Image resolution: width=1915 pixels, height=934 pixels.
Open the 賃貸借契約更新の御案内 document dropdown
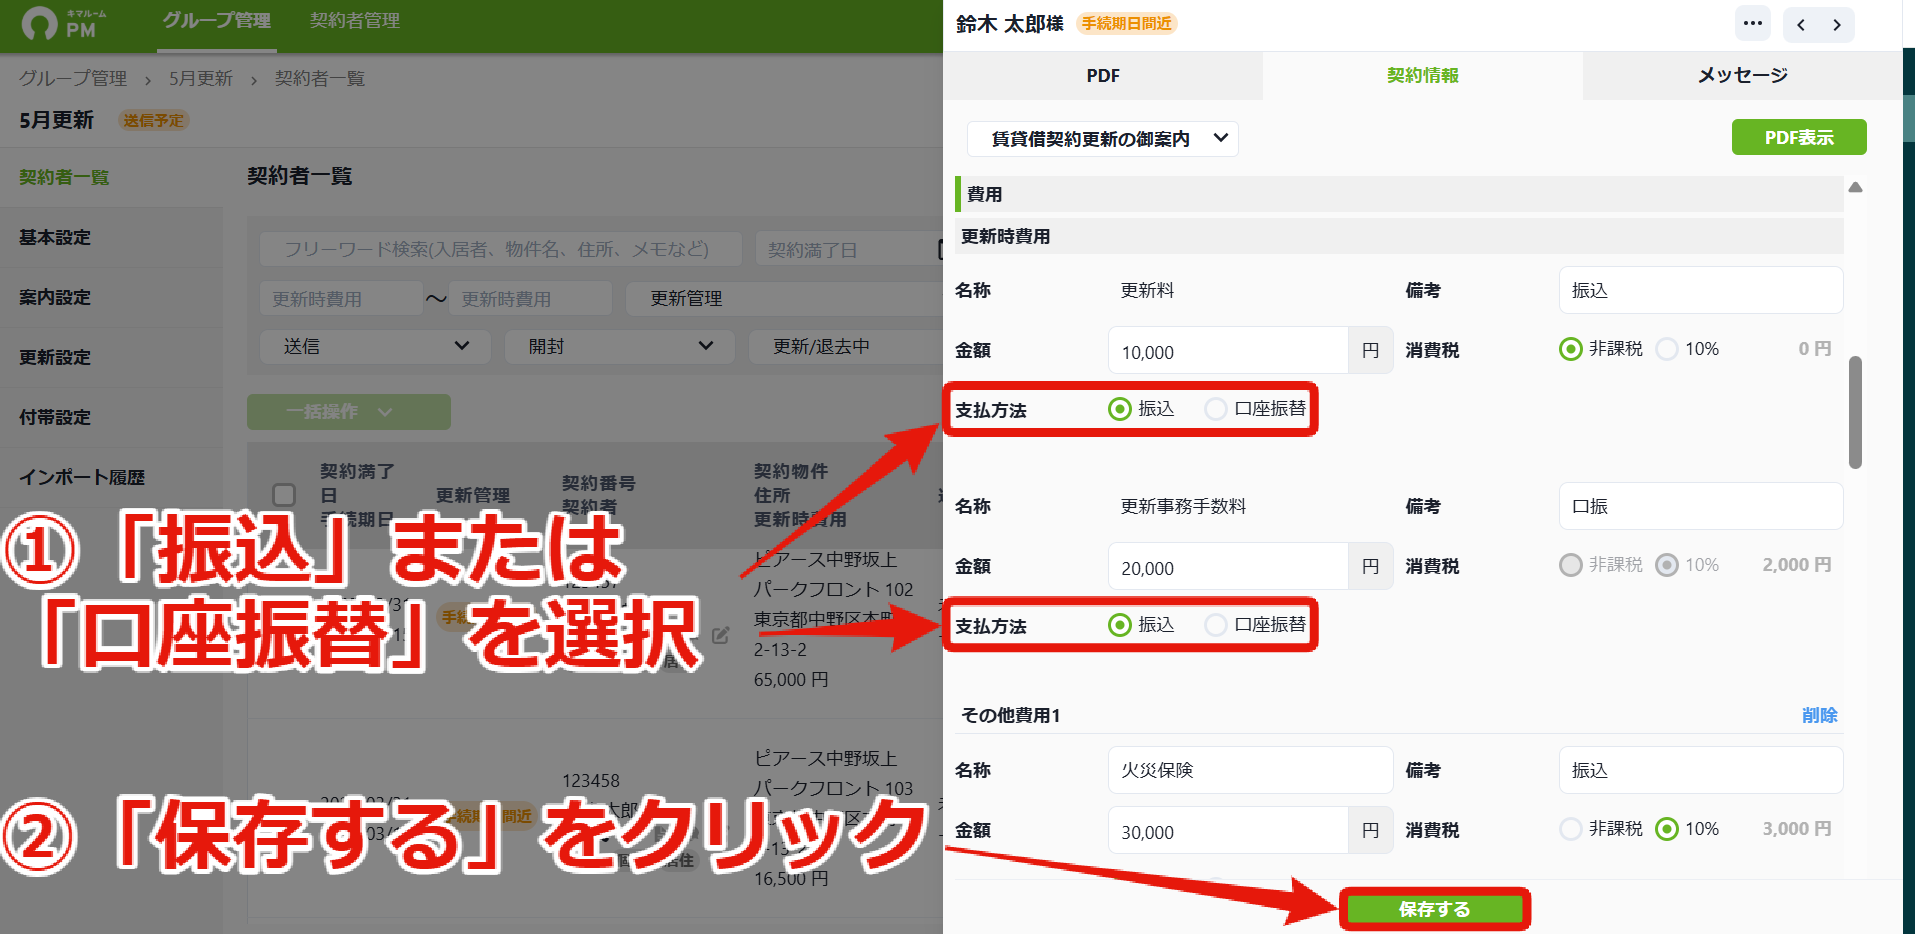click(1102, 139)
